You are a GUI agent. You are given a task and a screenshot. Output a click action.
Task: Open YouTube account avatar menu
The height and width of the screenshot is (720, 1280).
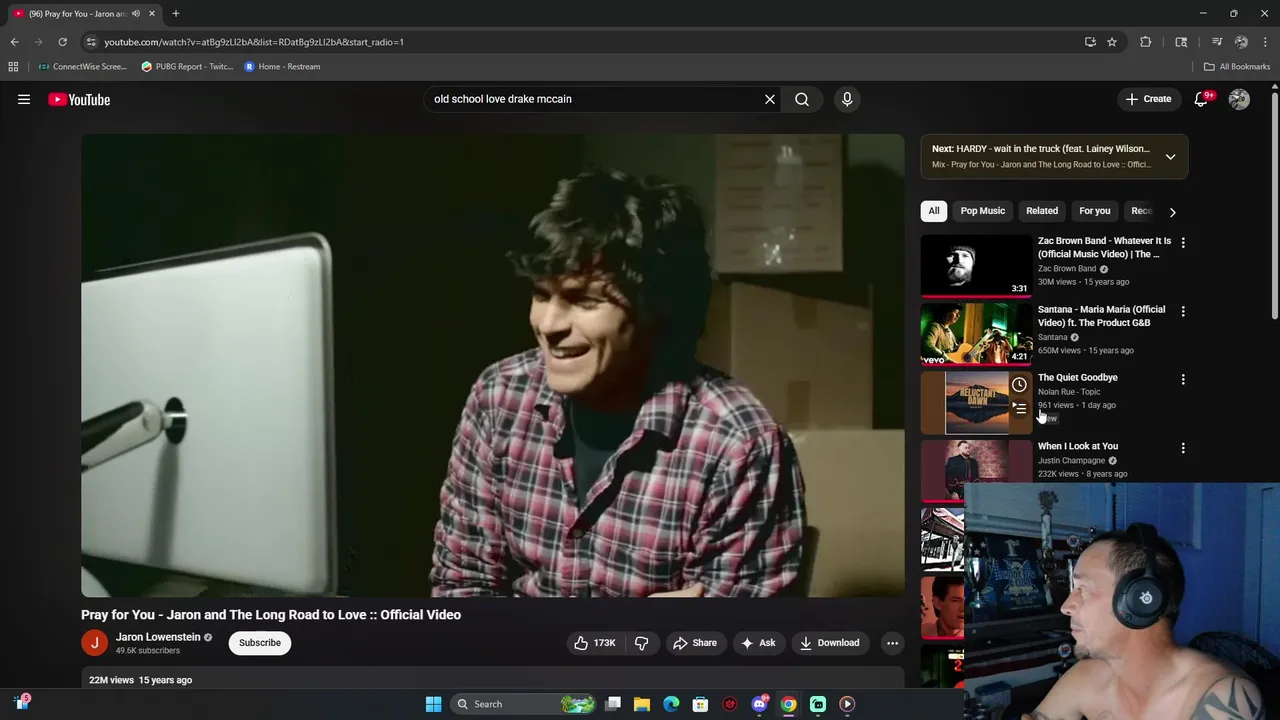(1239, 99)
